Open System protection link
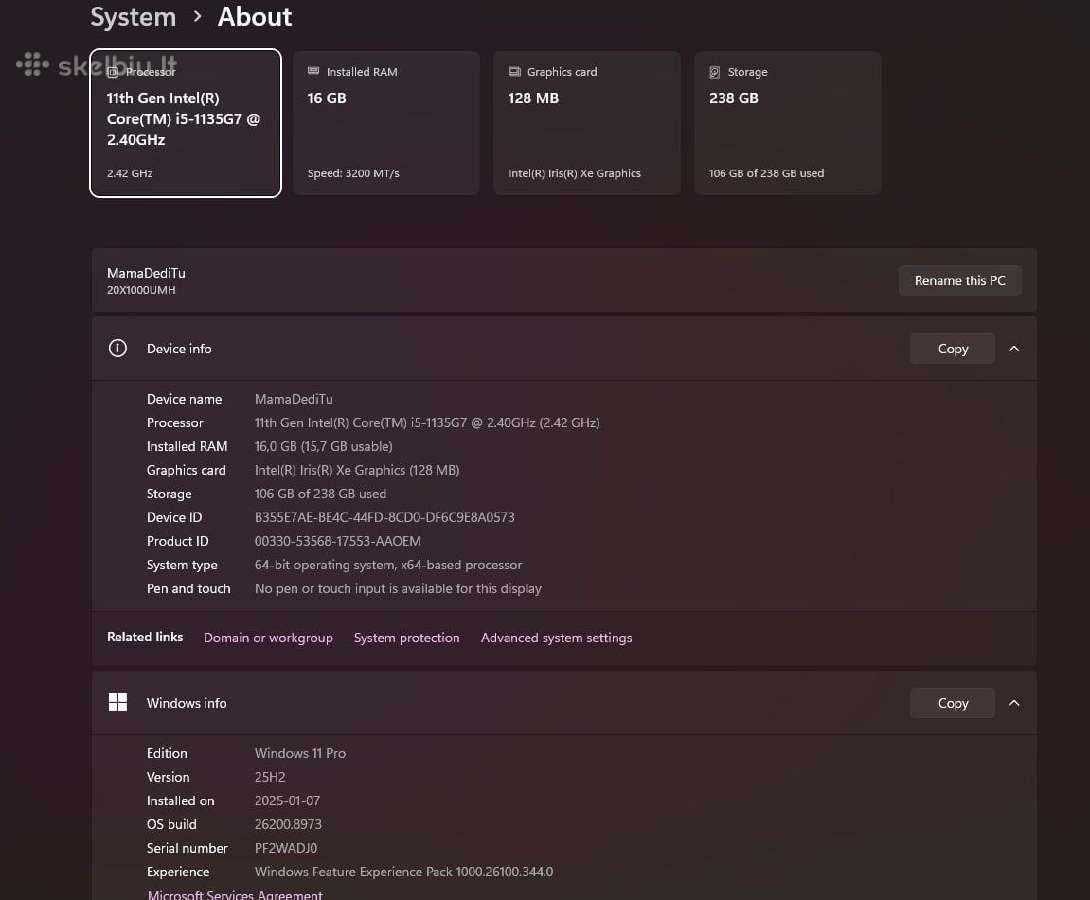Viewport: 1090px width, 900px height. pos(407,637)
